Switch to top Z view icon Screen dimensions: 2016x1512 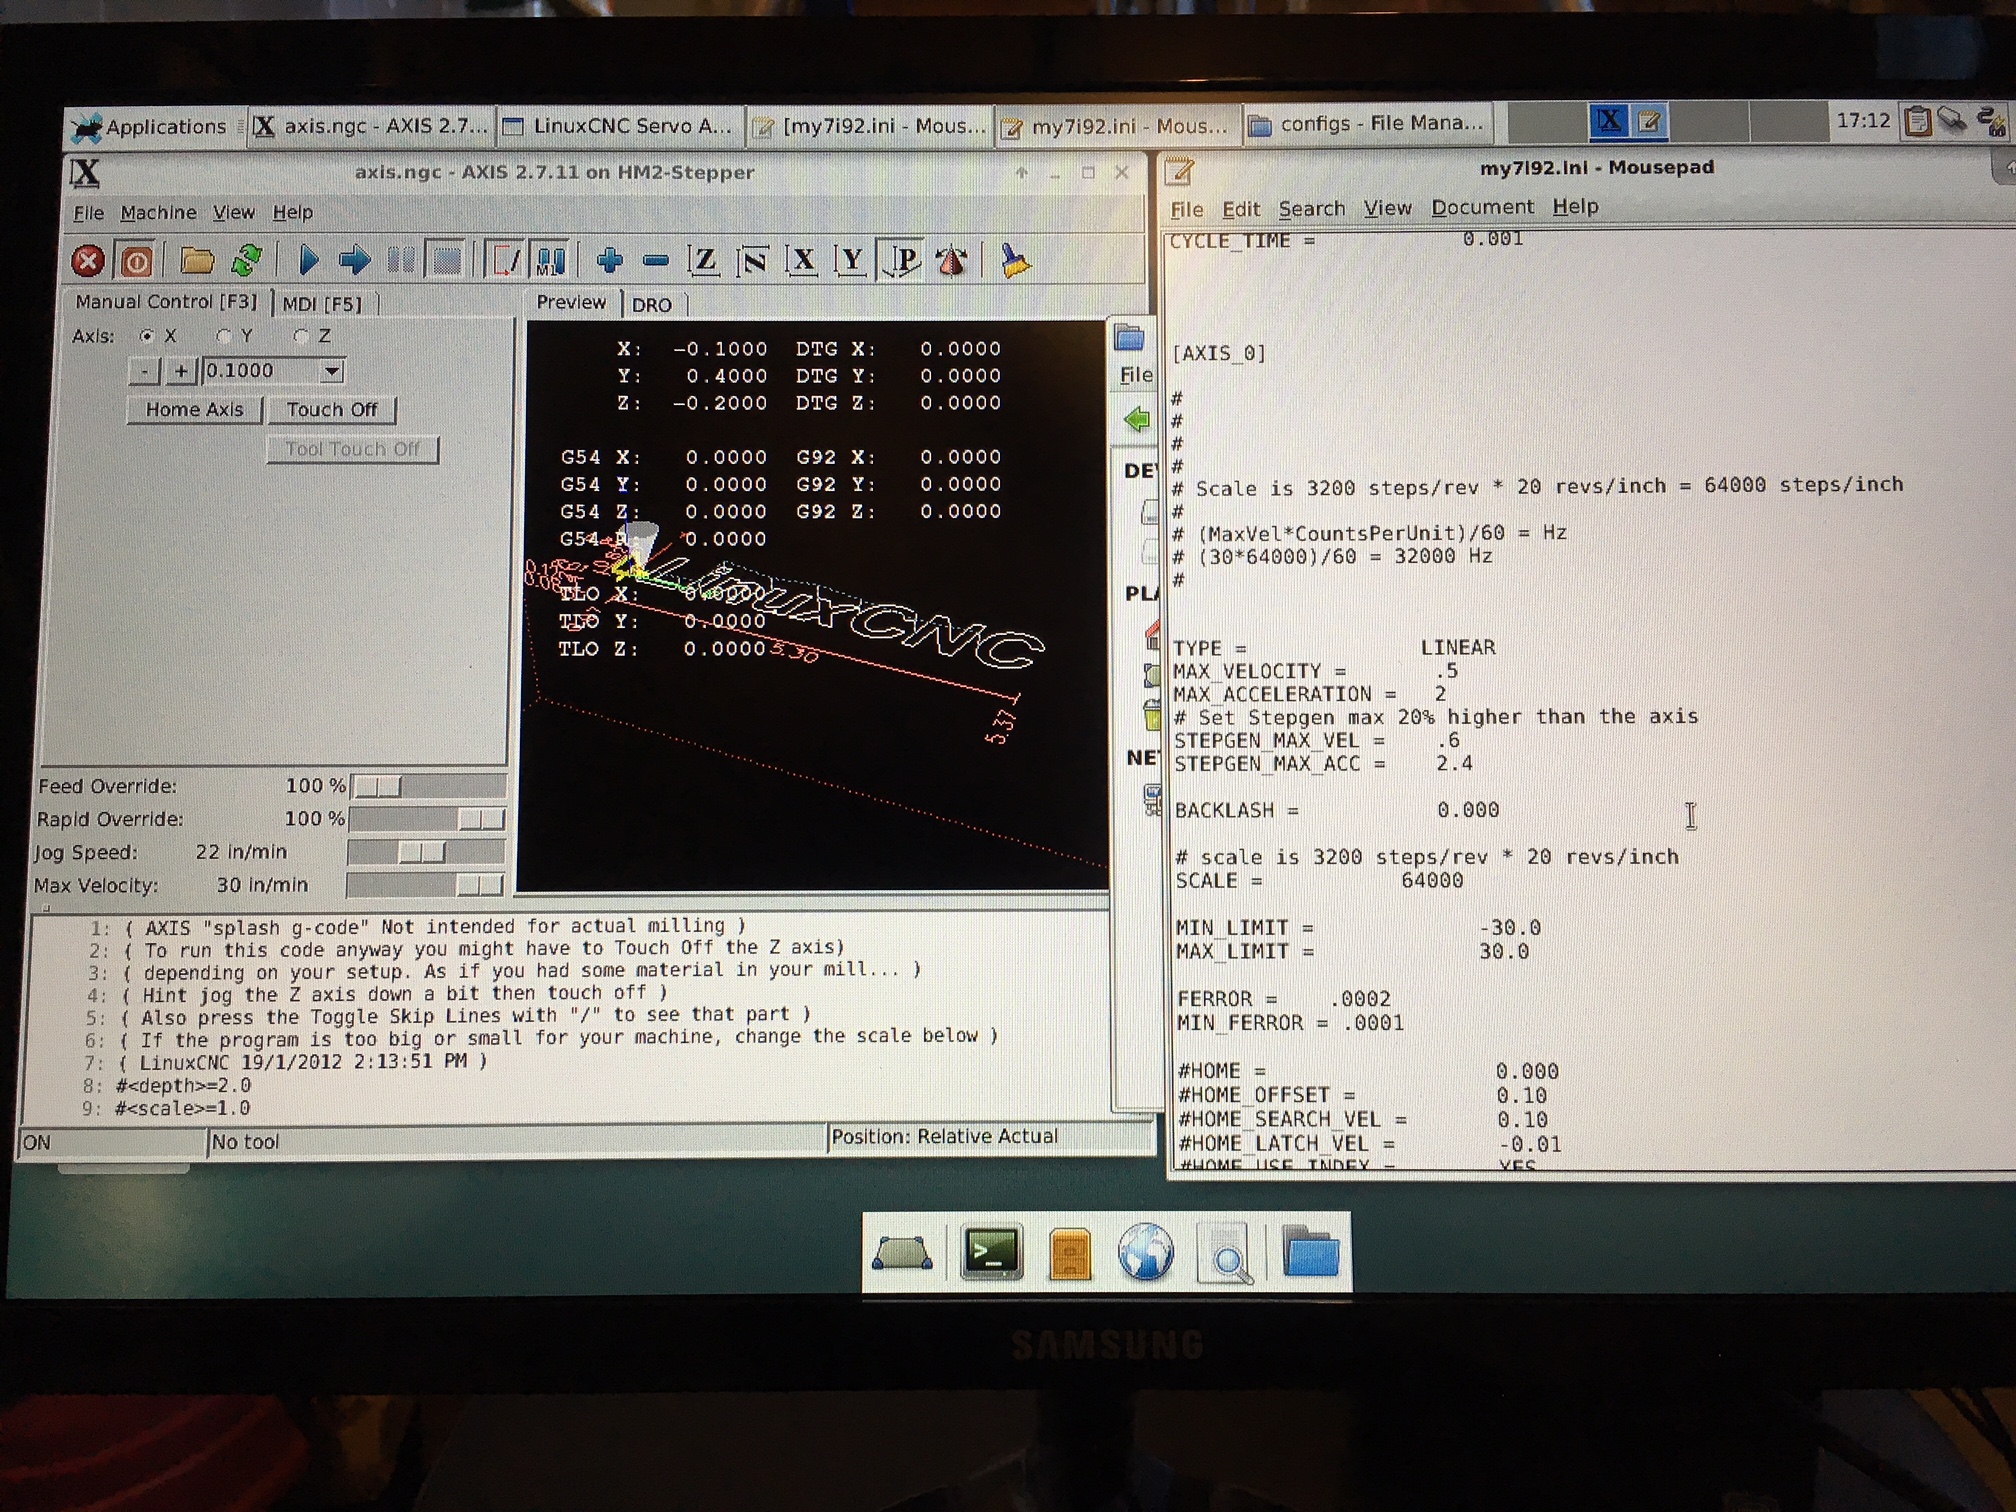pyautogui.click(x=704, y=261)
